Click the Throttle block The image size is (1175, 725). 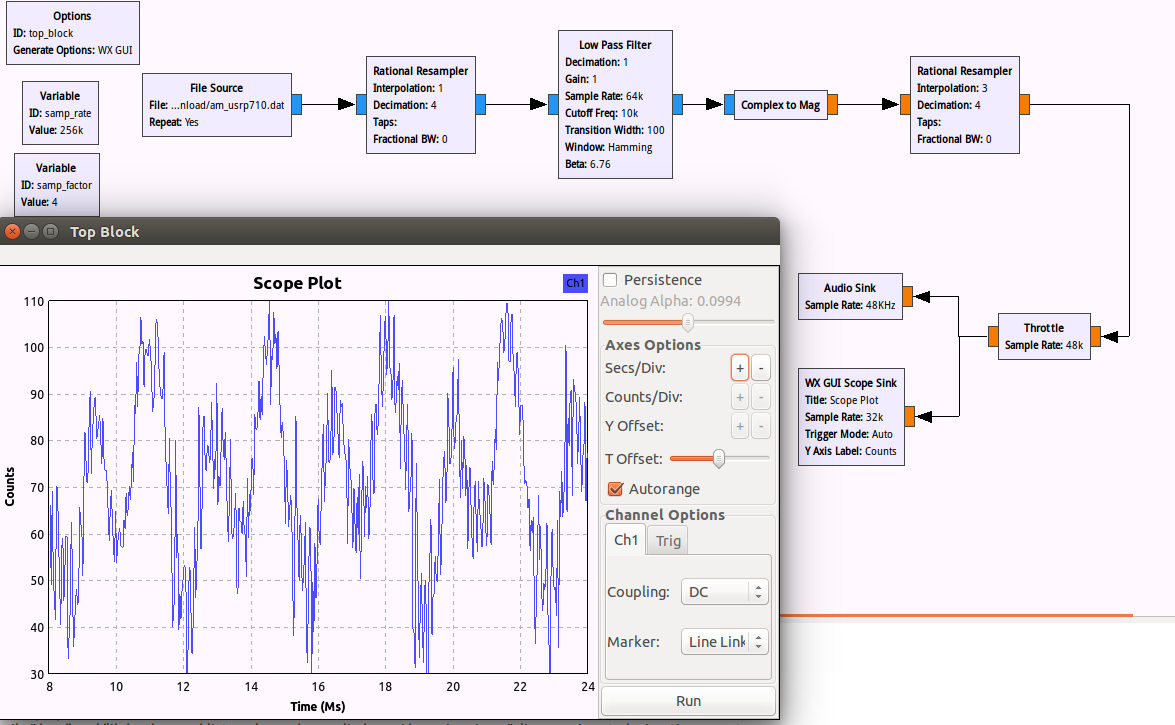coord(1043,336)
